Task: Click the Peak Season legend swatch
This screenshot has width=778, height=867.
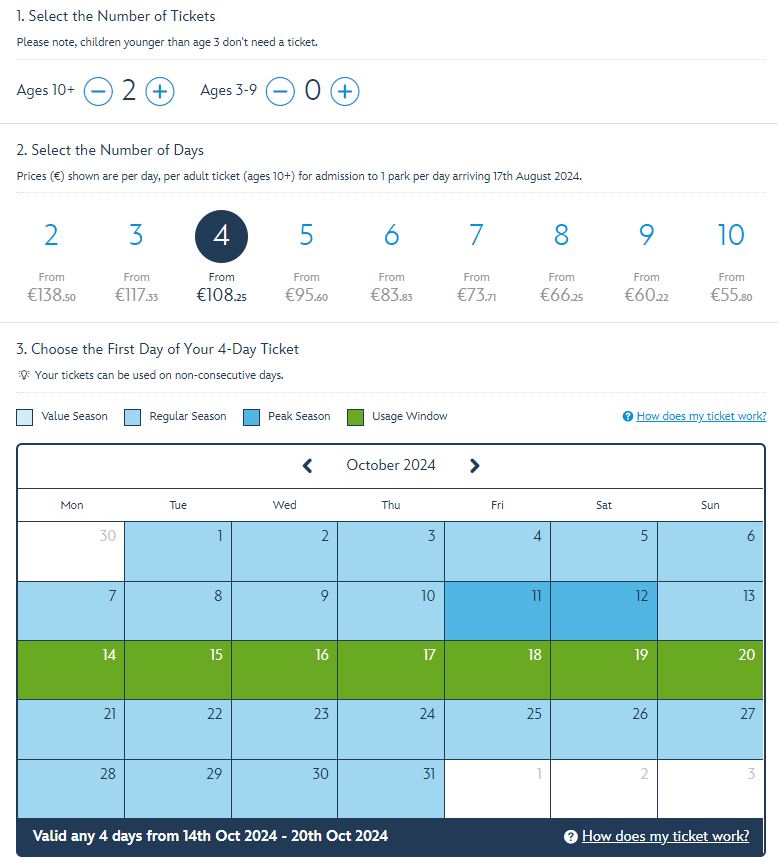Action: point(252,417)
